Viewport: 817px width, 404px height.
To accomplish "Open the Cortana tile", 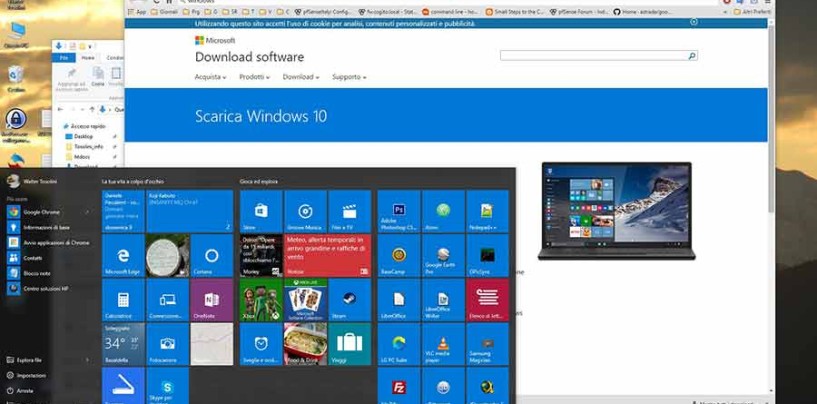I will point(212,255).
